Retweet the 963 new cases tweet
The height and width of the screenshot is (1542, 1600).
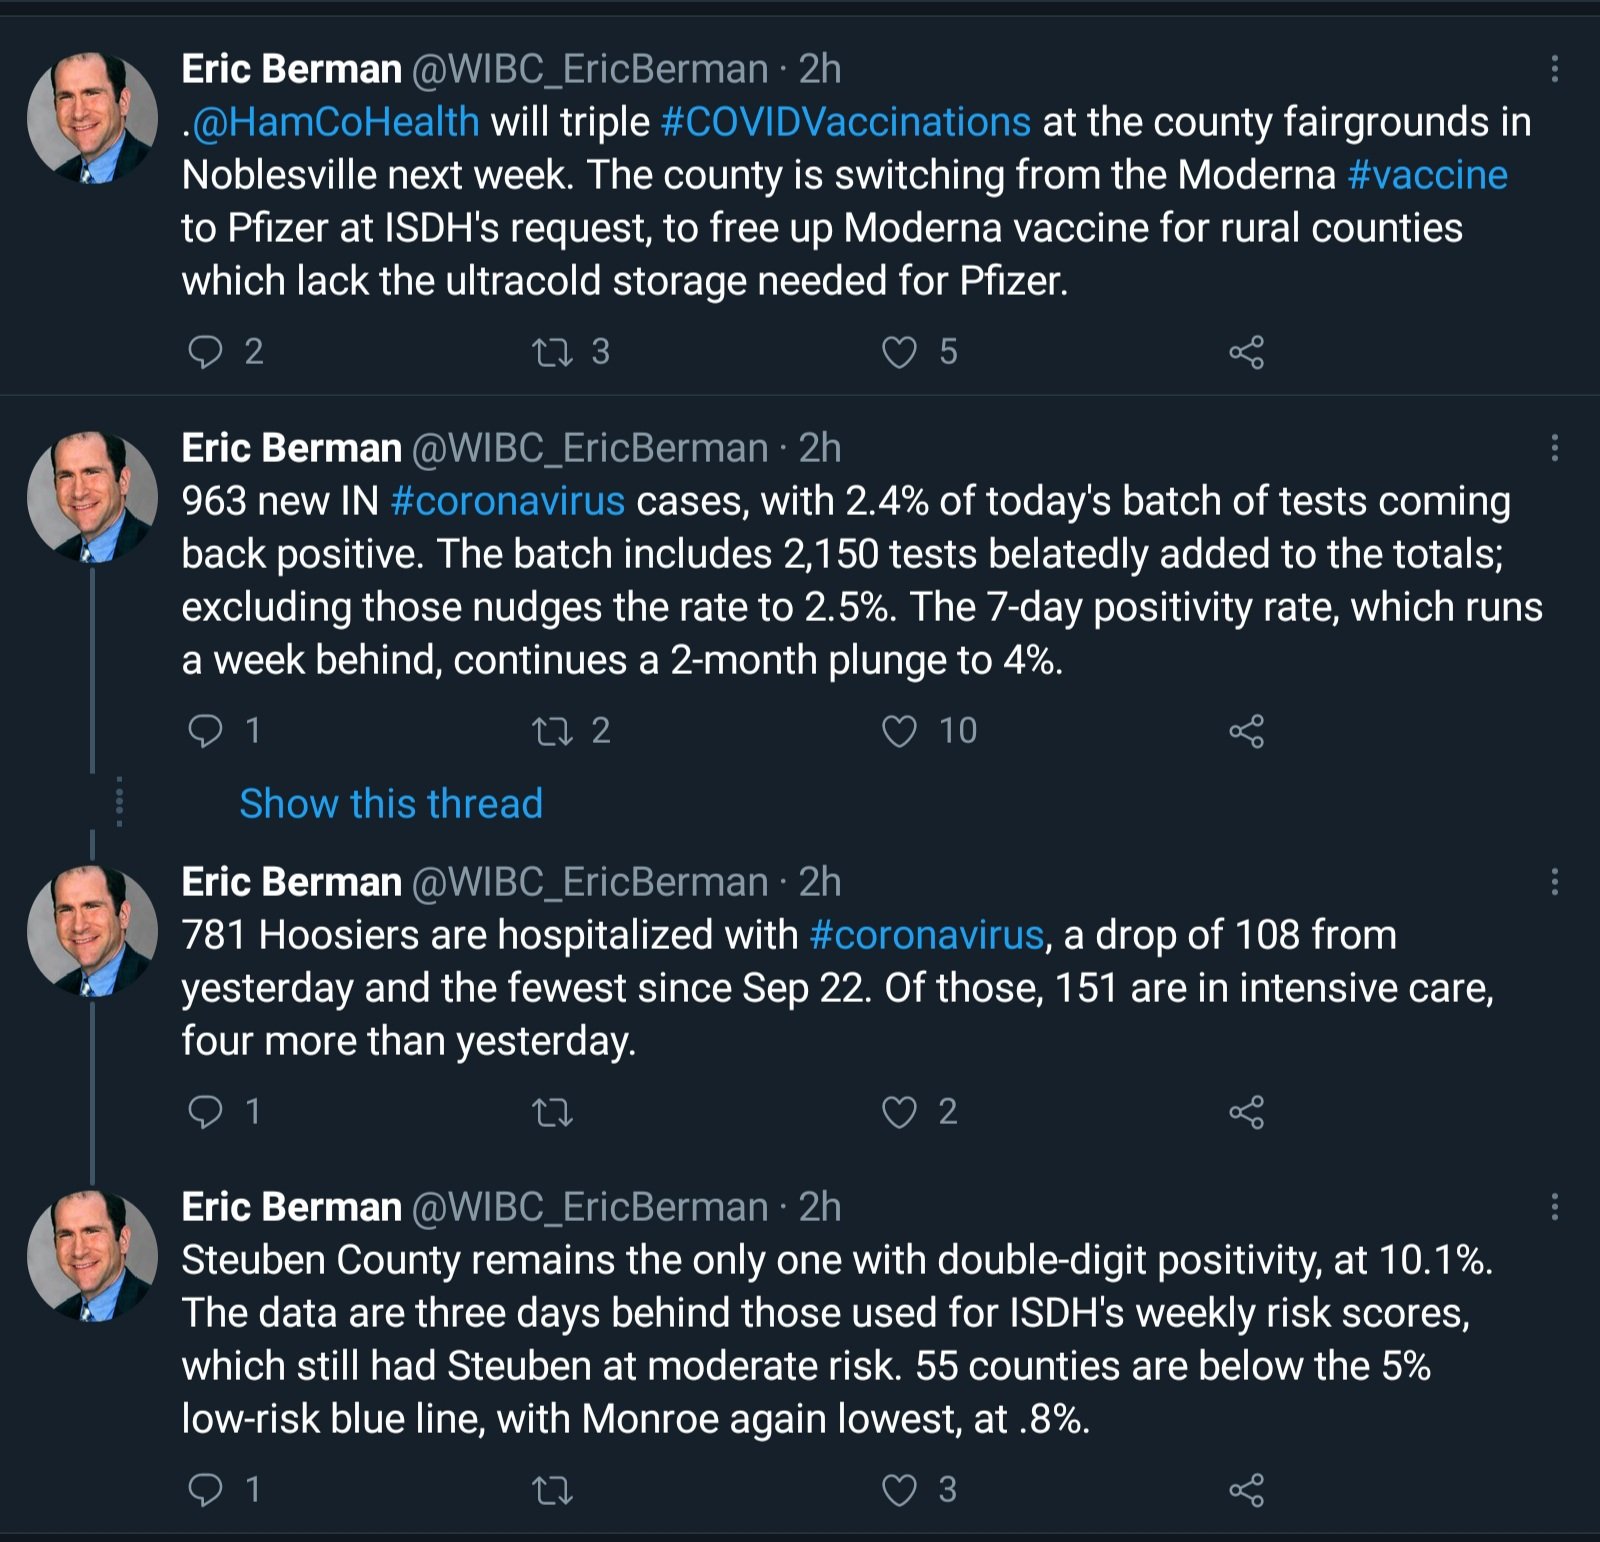pos(552,731)
